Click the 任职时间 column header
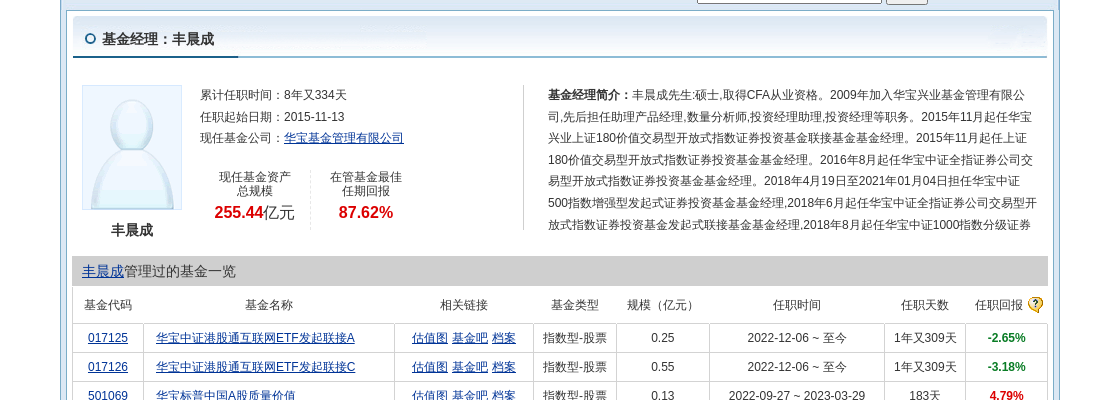Screen dimensions: 1120x400 (x=796, y=305)
